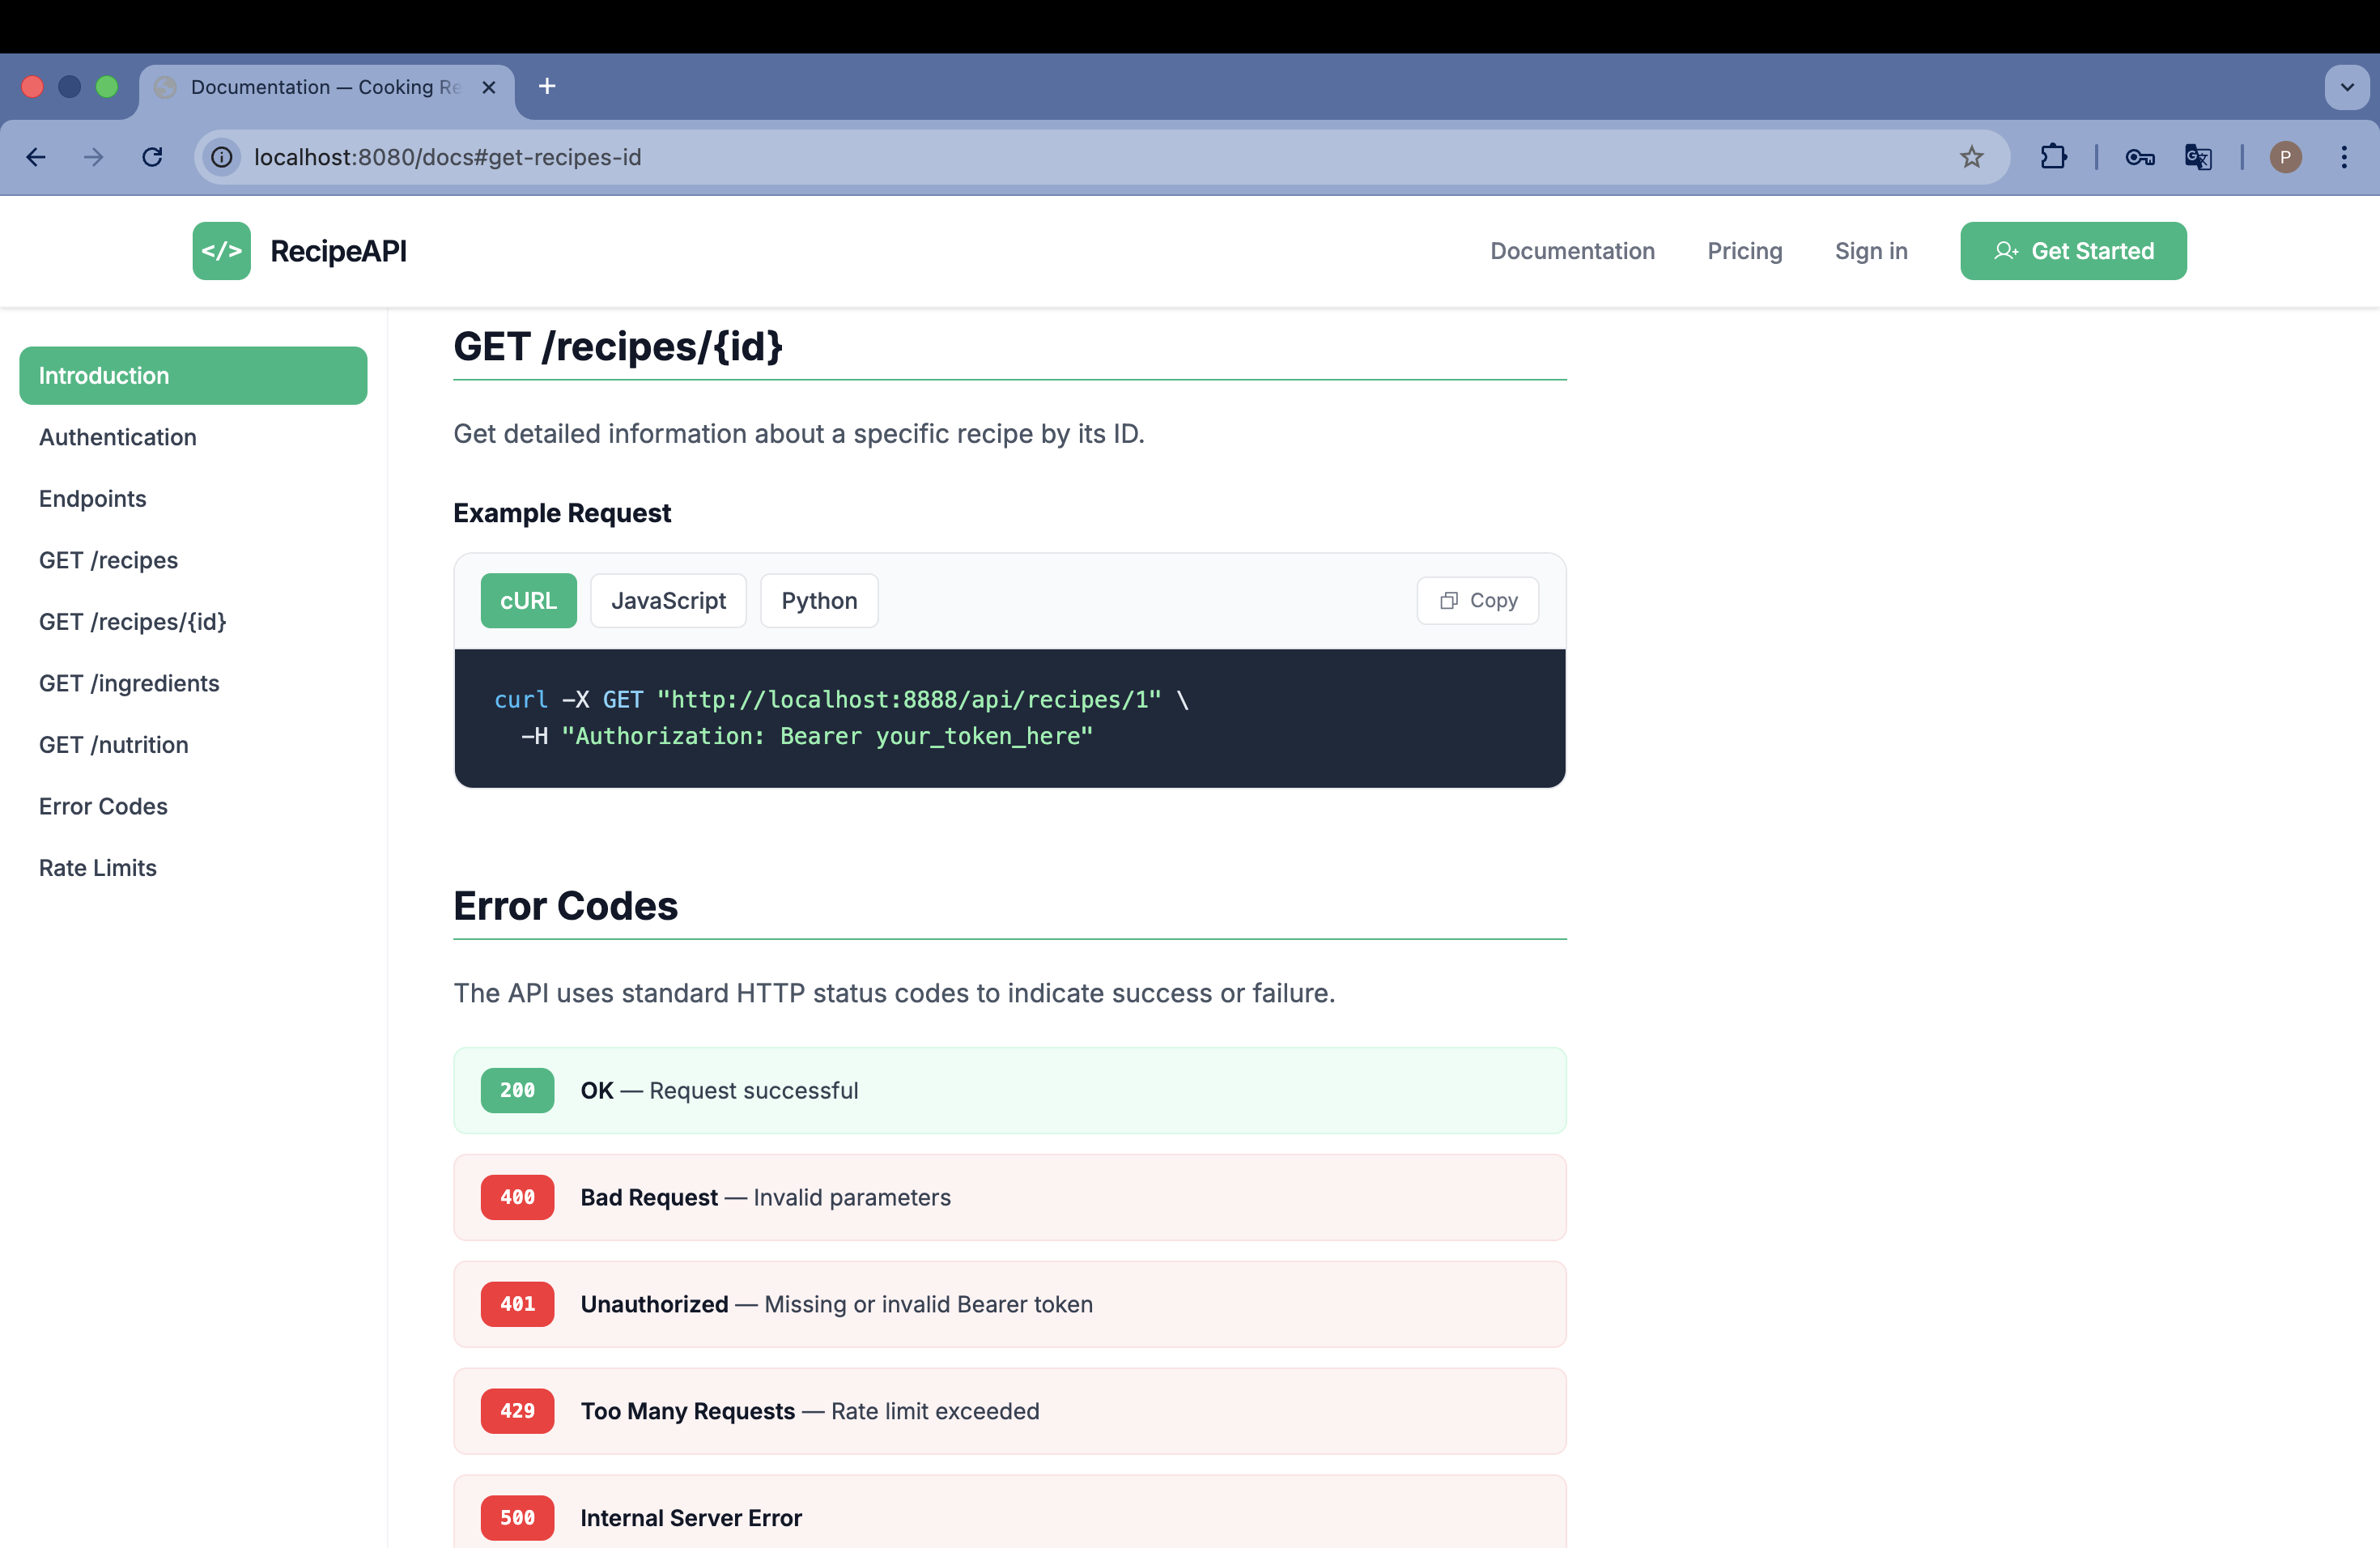This screenshot has width=2380, height=1548.
Task: Open the browser extensions puzzle icon
Action: click(x=2053, y=157)
